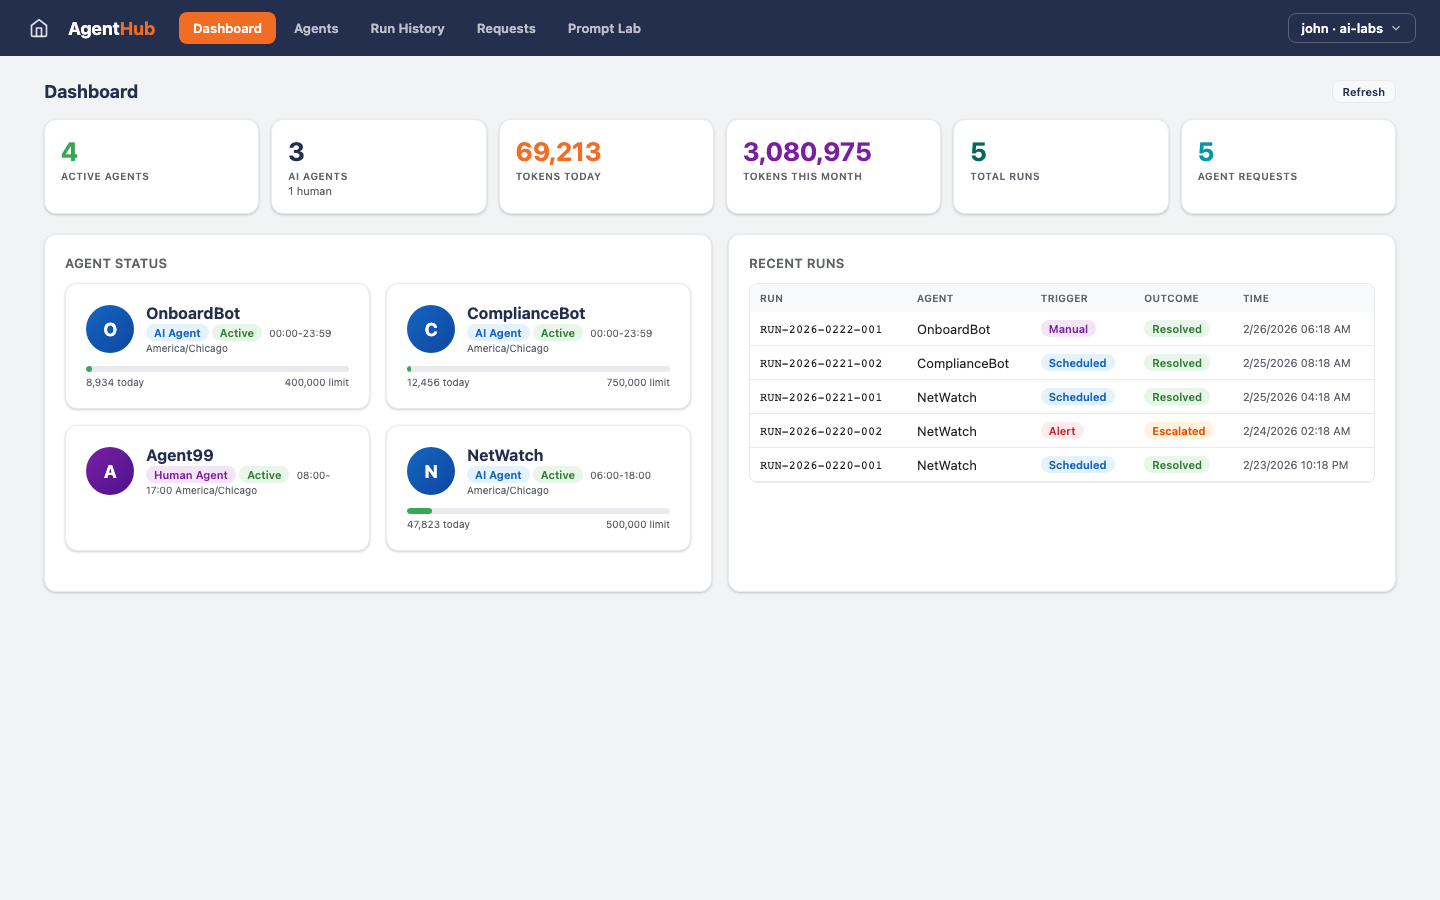Switch to the Run History tab
The height and width of the screenshot is (900, 1440).
pos(407,28)
